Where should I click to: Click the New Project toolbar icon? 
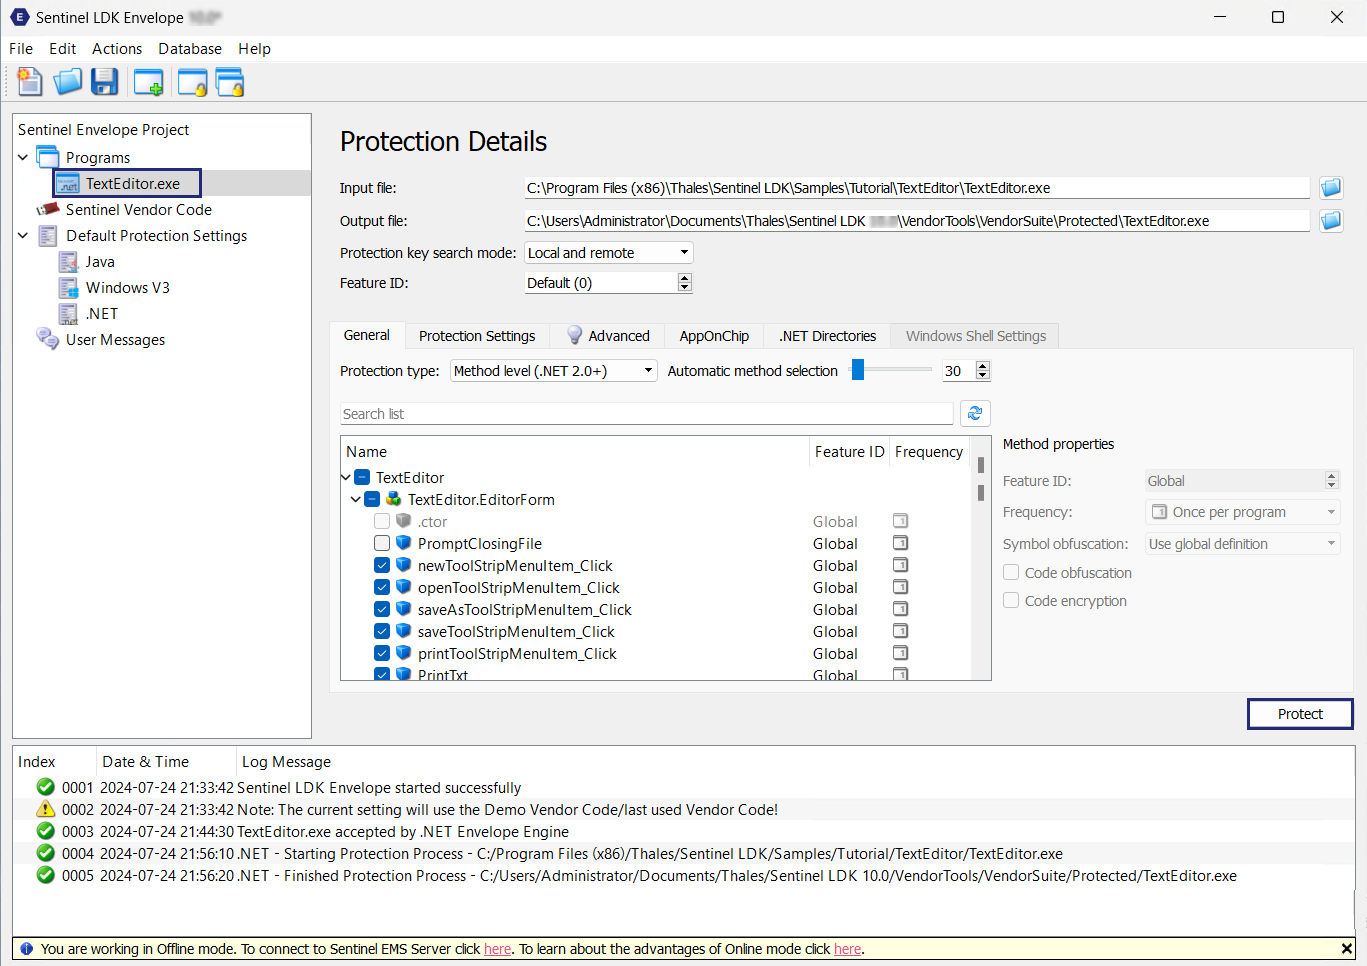click(x=30, y=82)
